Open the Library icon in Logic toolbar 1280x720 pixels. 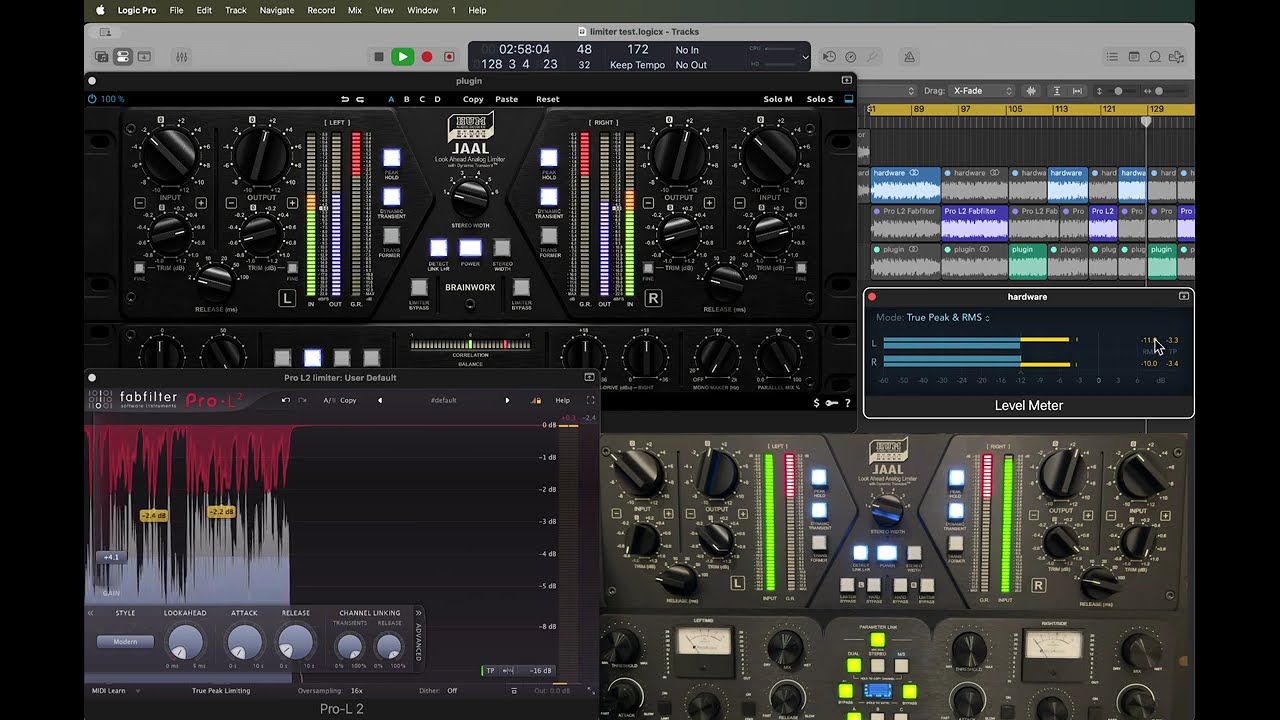[101, 57]
